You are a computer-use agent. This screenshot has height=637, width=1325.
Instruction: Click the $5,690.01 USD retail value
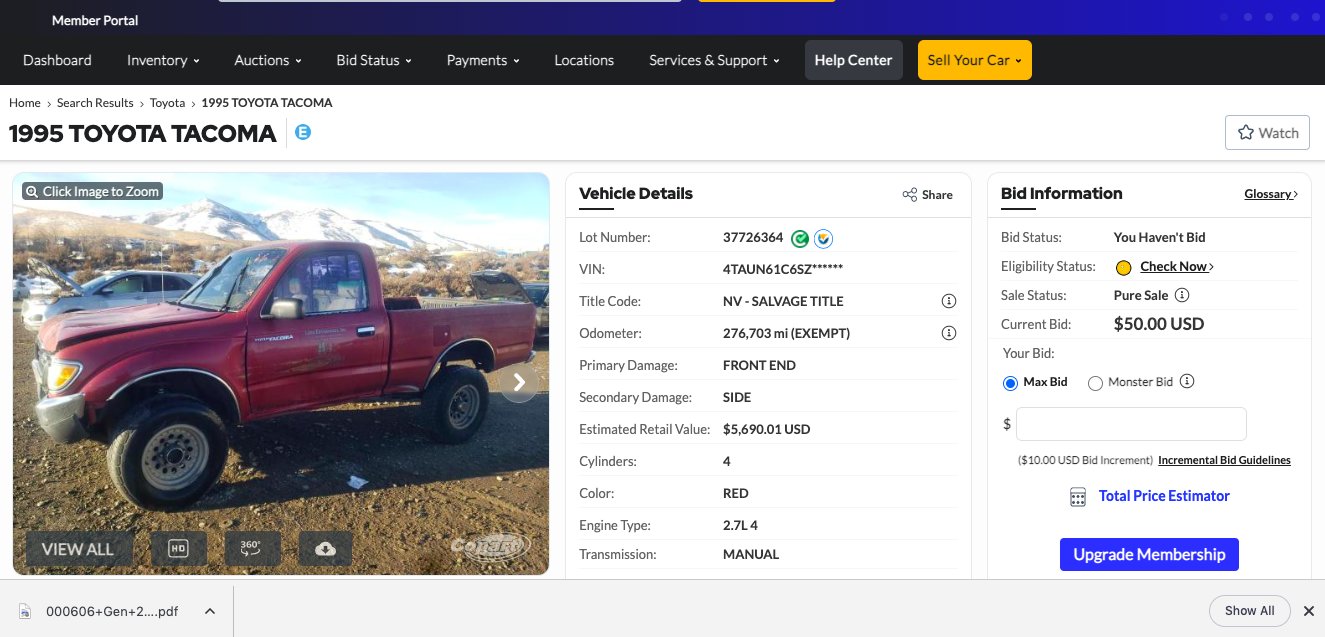tap(766, 429)
